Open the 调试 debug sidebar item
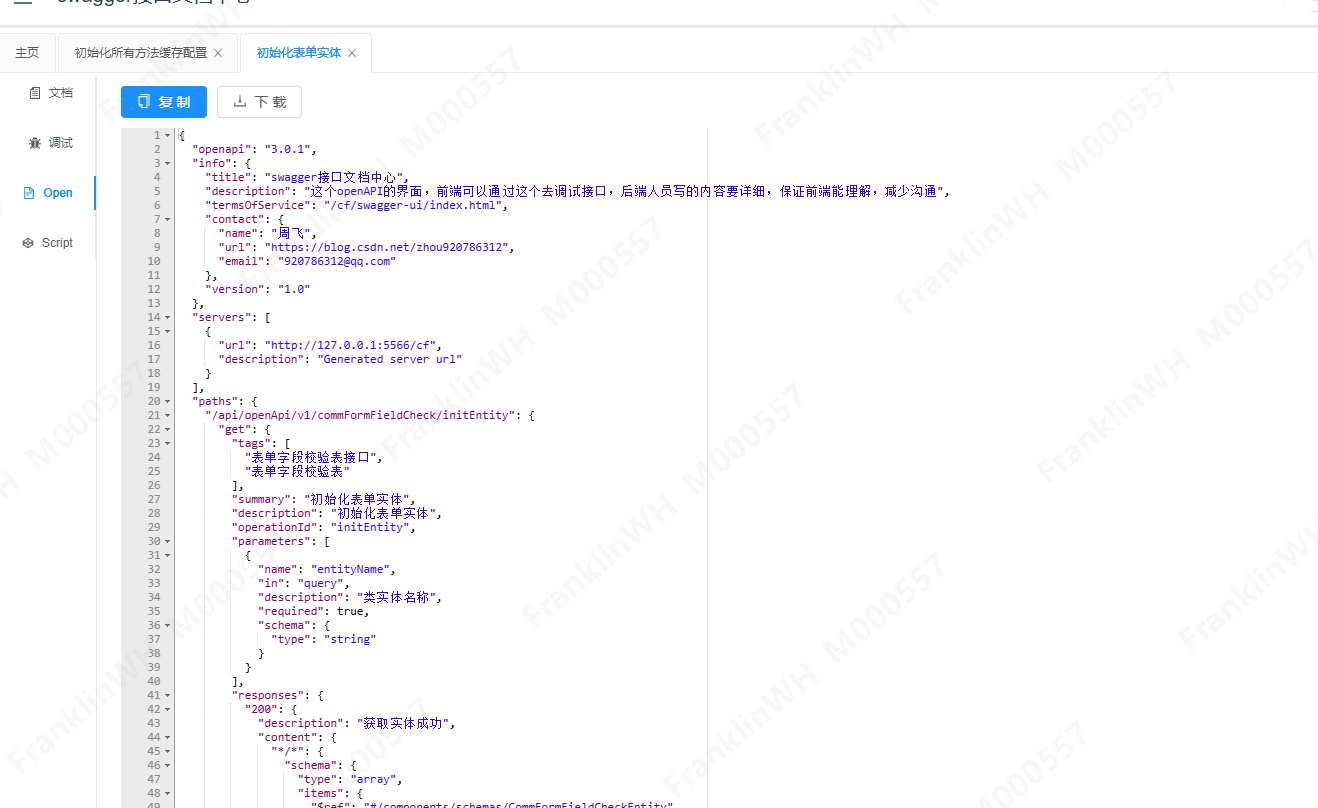 pos(48,143)
